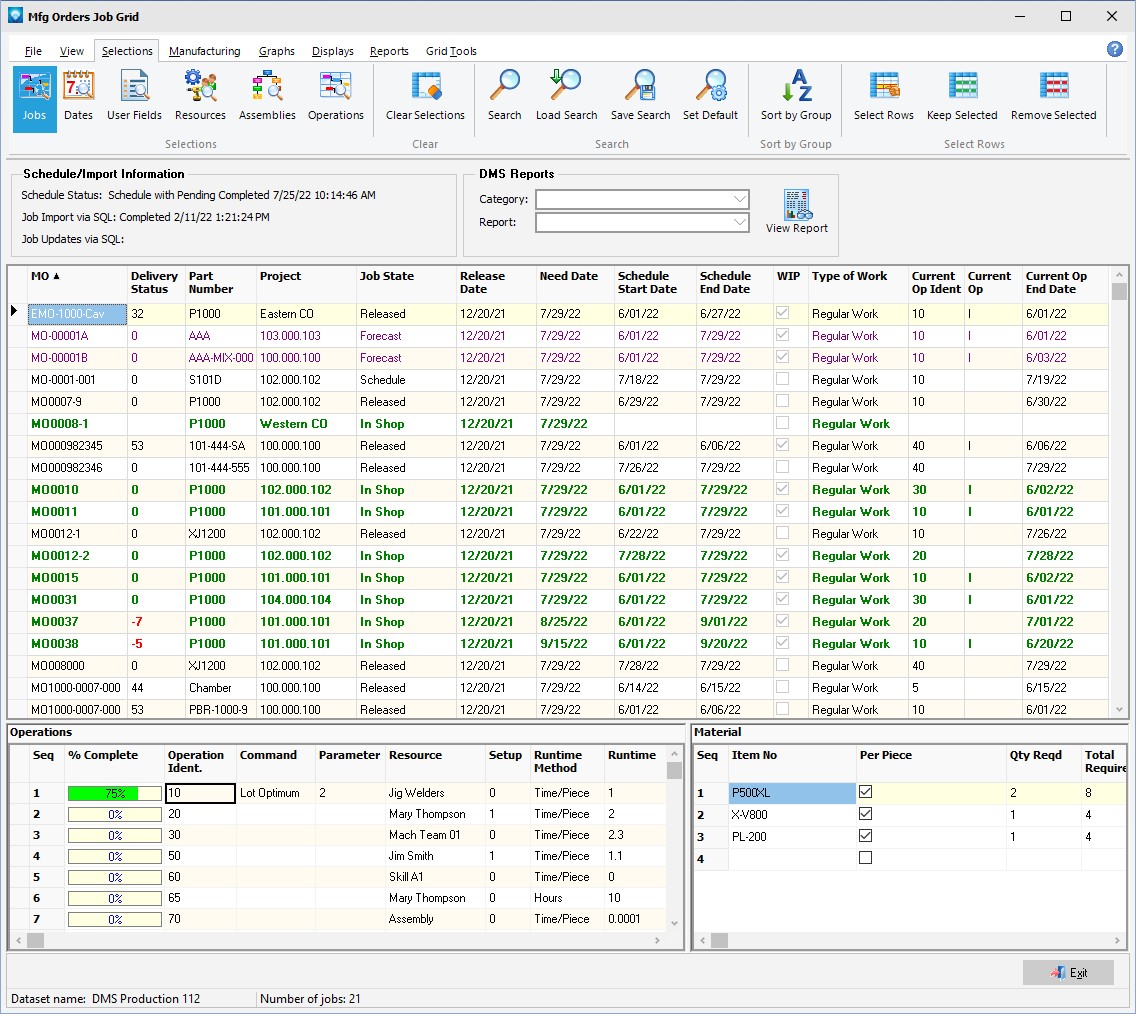1136x1014 pixels.
Task: Switch to the Manufacturing tab
Action: pos(204,51)
